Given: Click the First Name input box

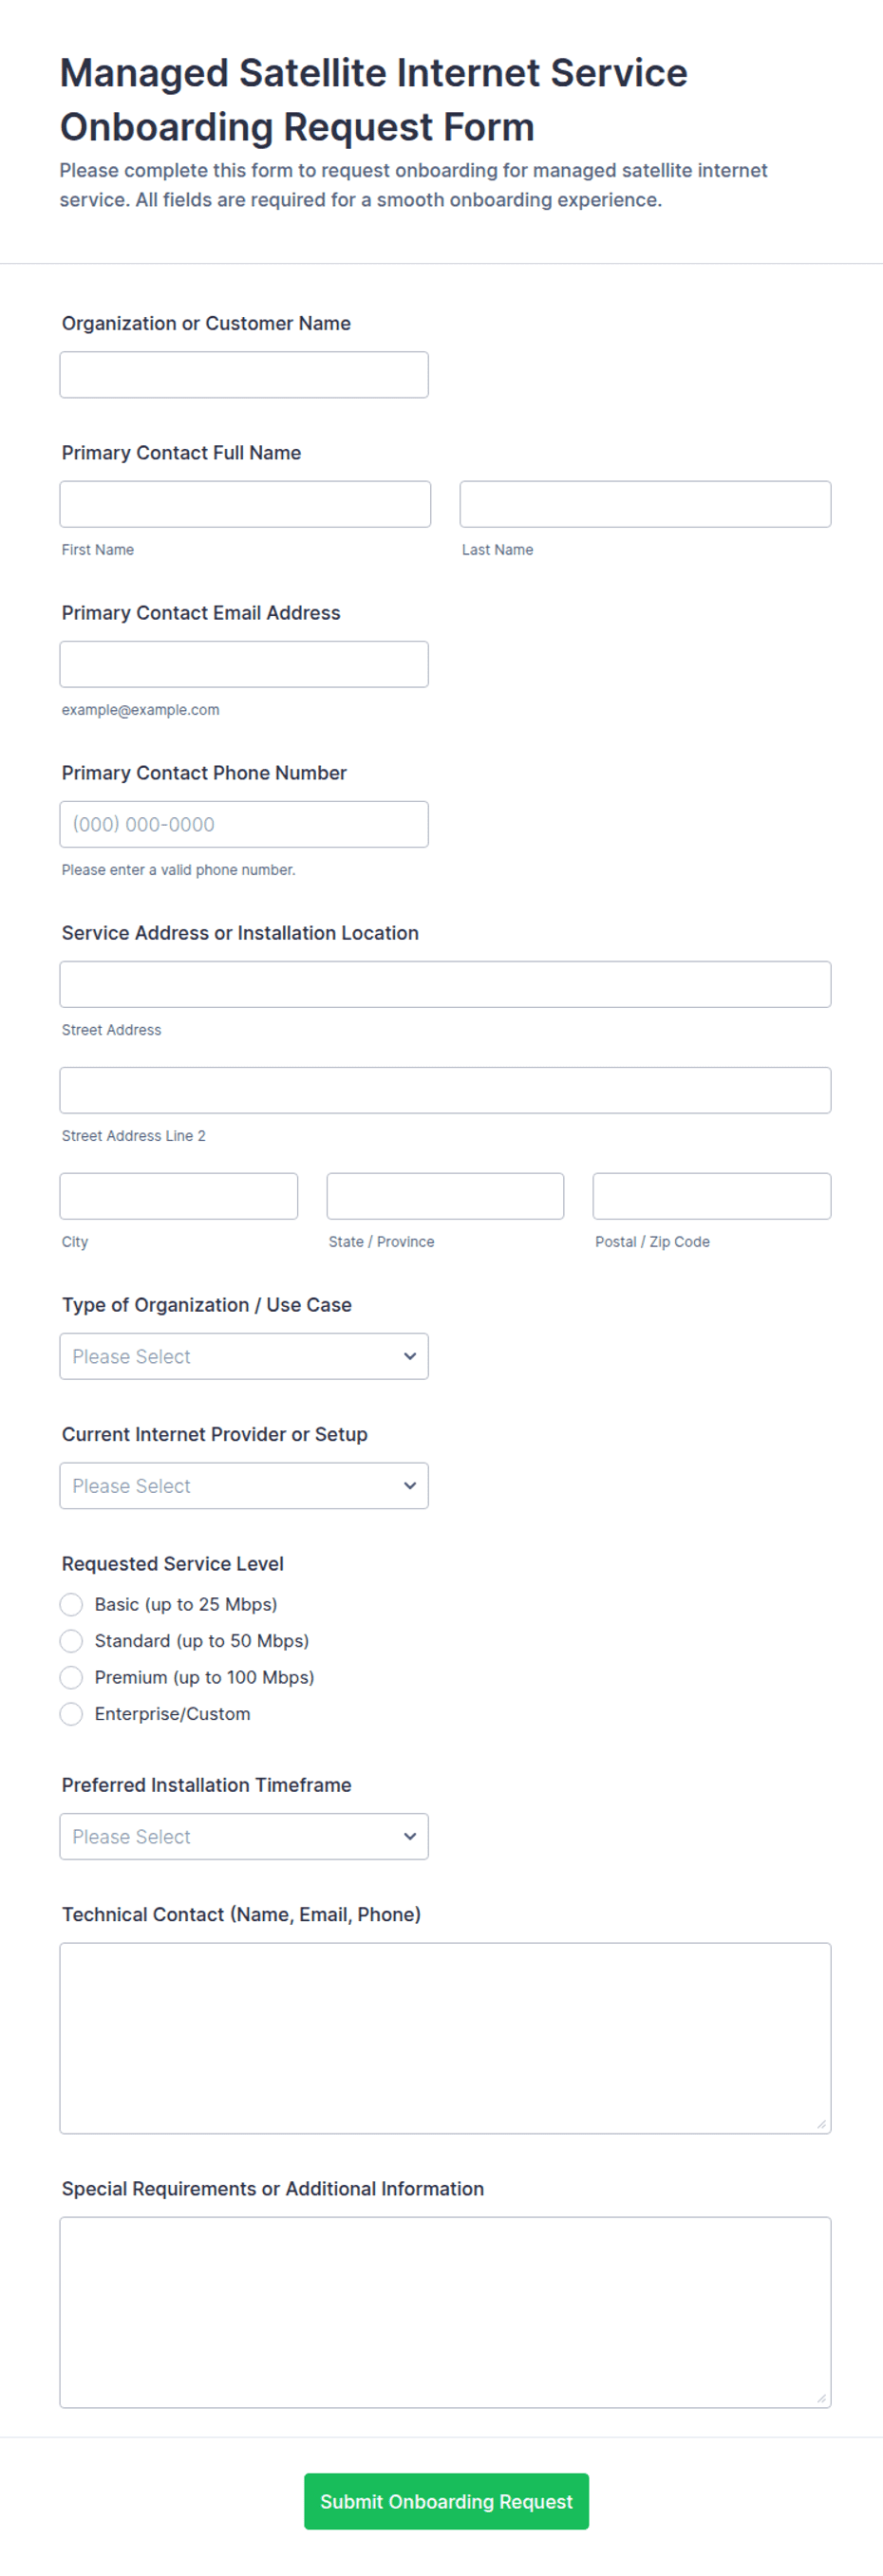Looking at the screenshot, I should 245,504.
